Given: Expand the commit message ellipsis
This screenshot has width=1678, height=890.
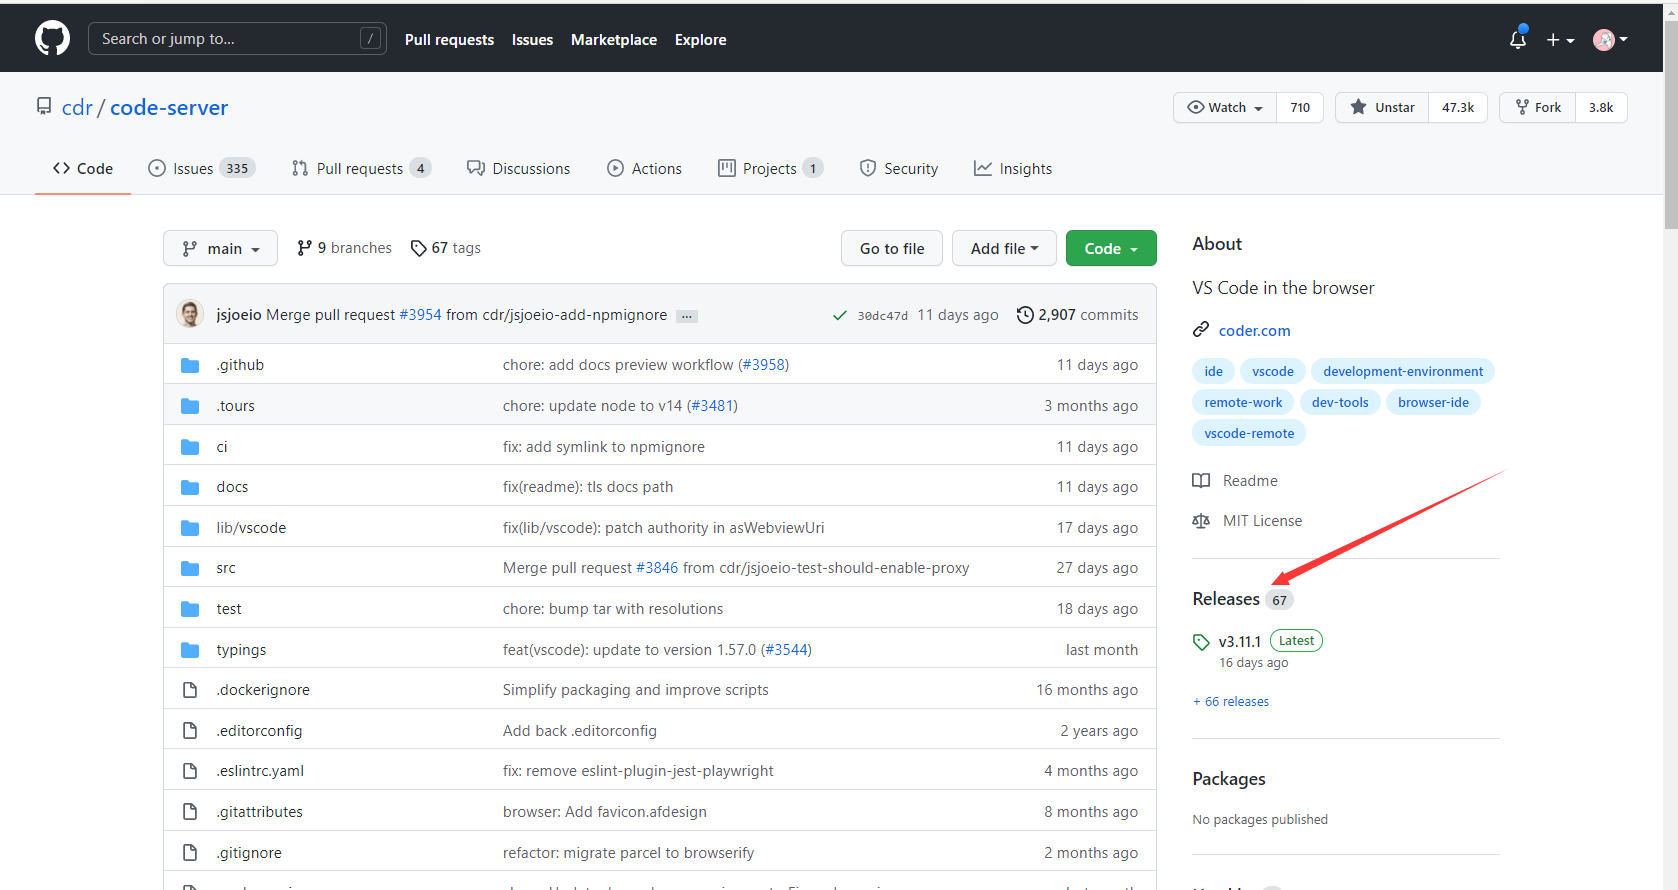Looking at the screenshot, I should coord(686,316).
